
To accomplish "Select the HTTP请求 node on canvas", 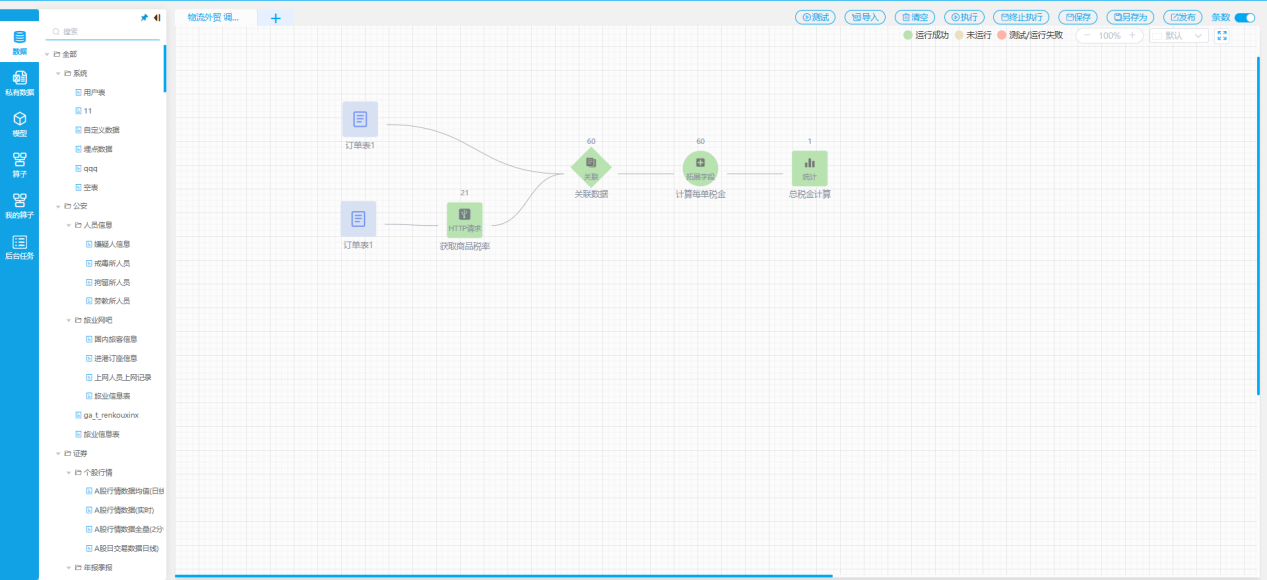I will pyautogui.click(x=464, y=220).
